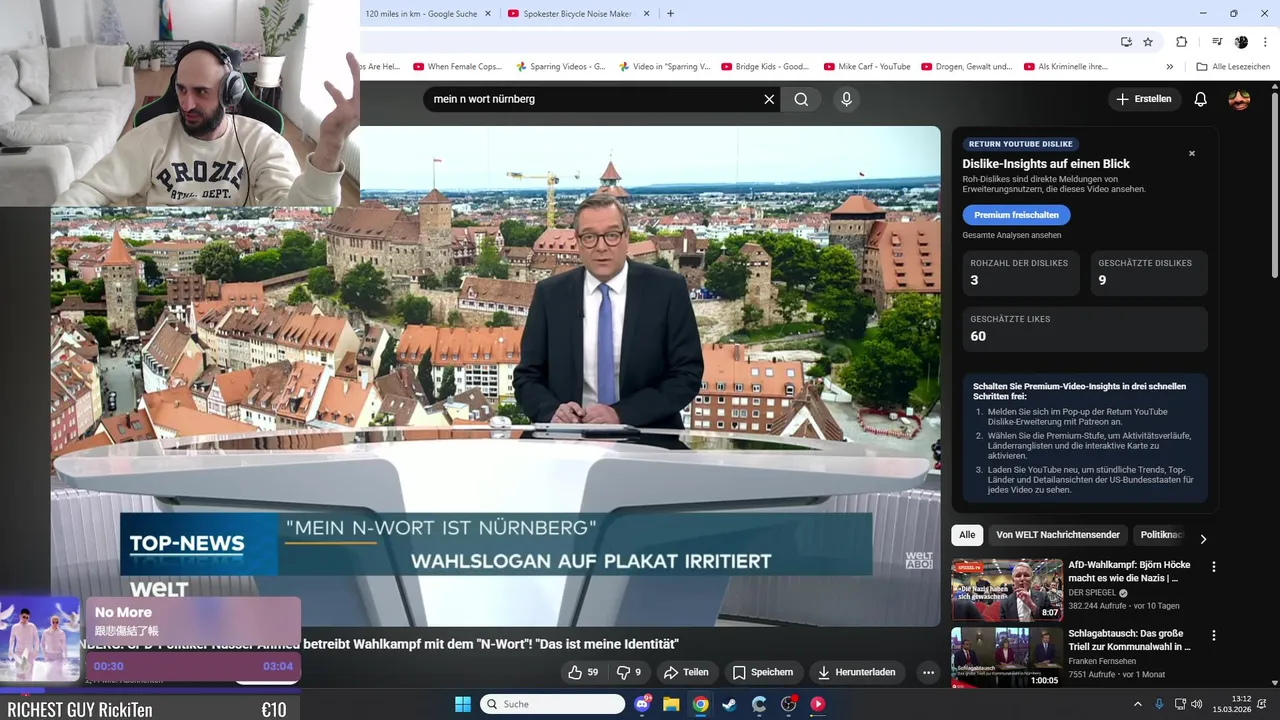Screen dimensions: 1280x720
Task: Click Speichern to save video
Action: coord(763,672)
